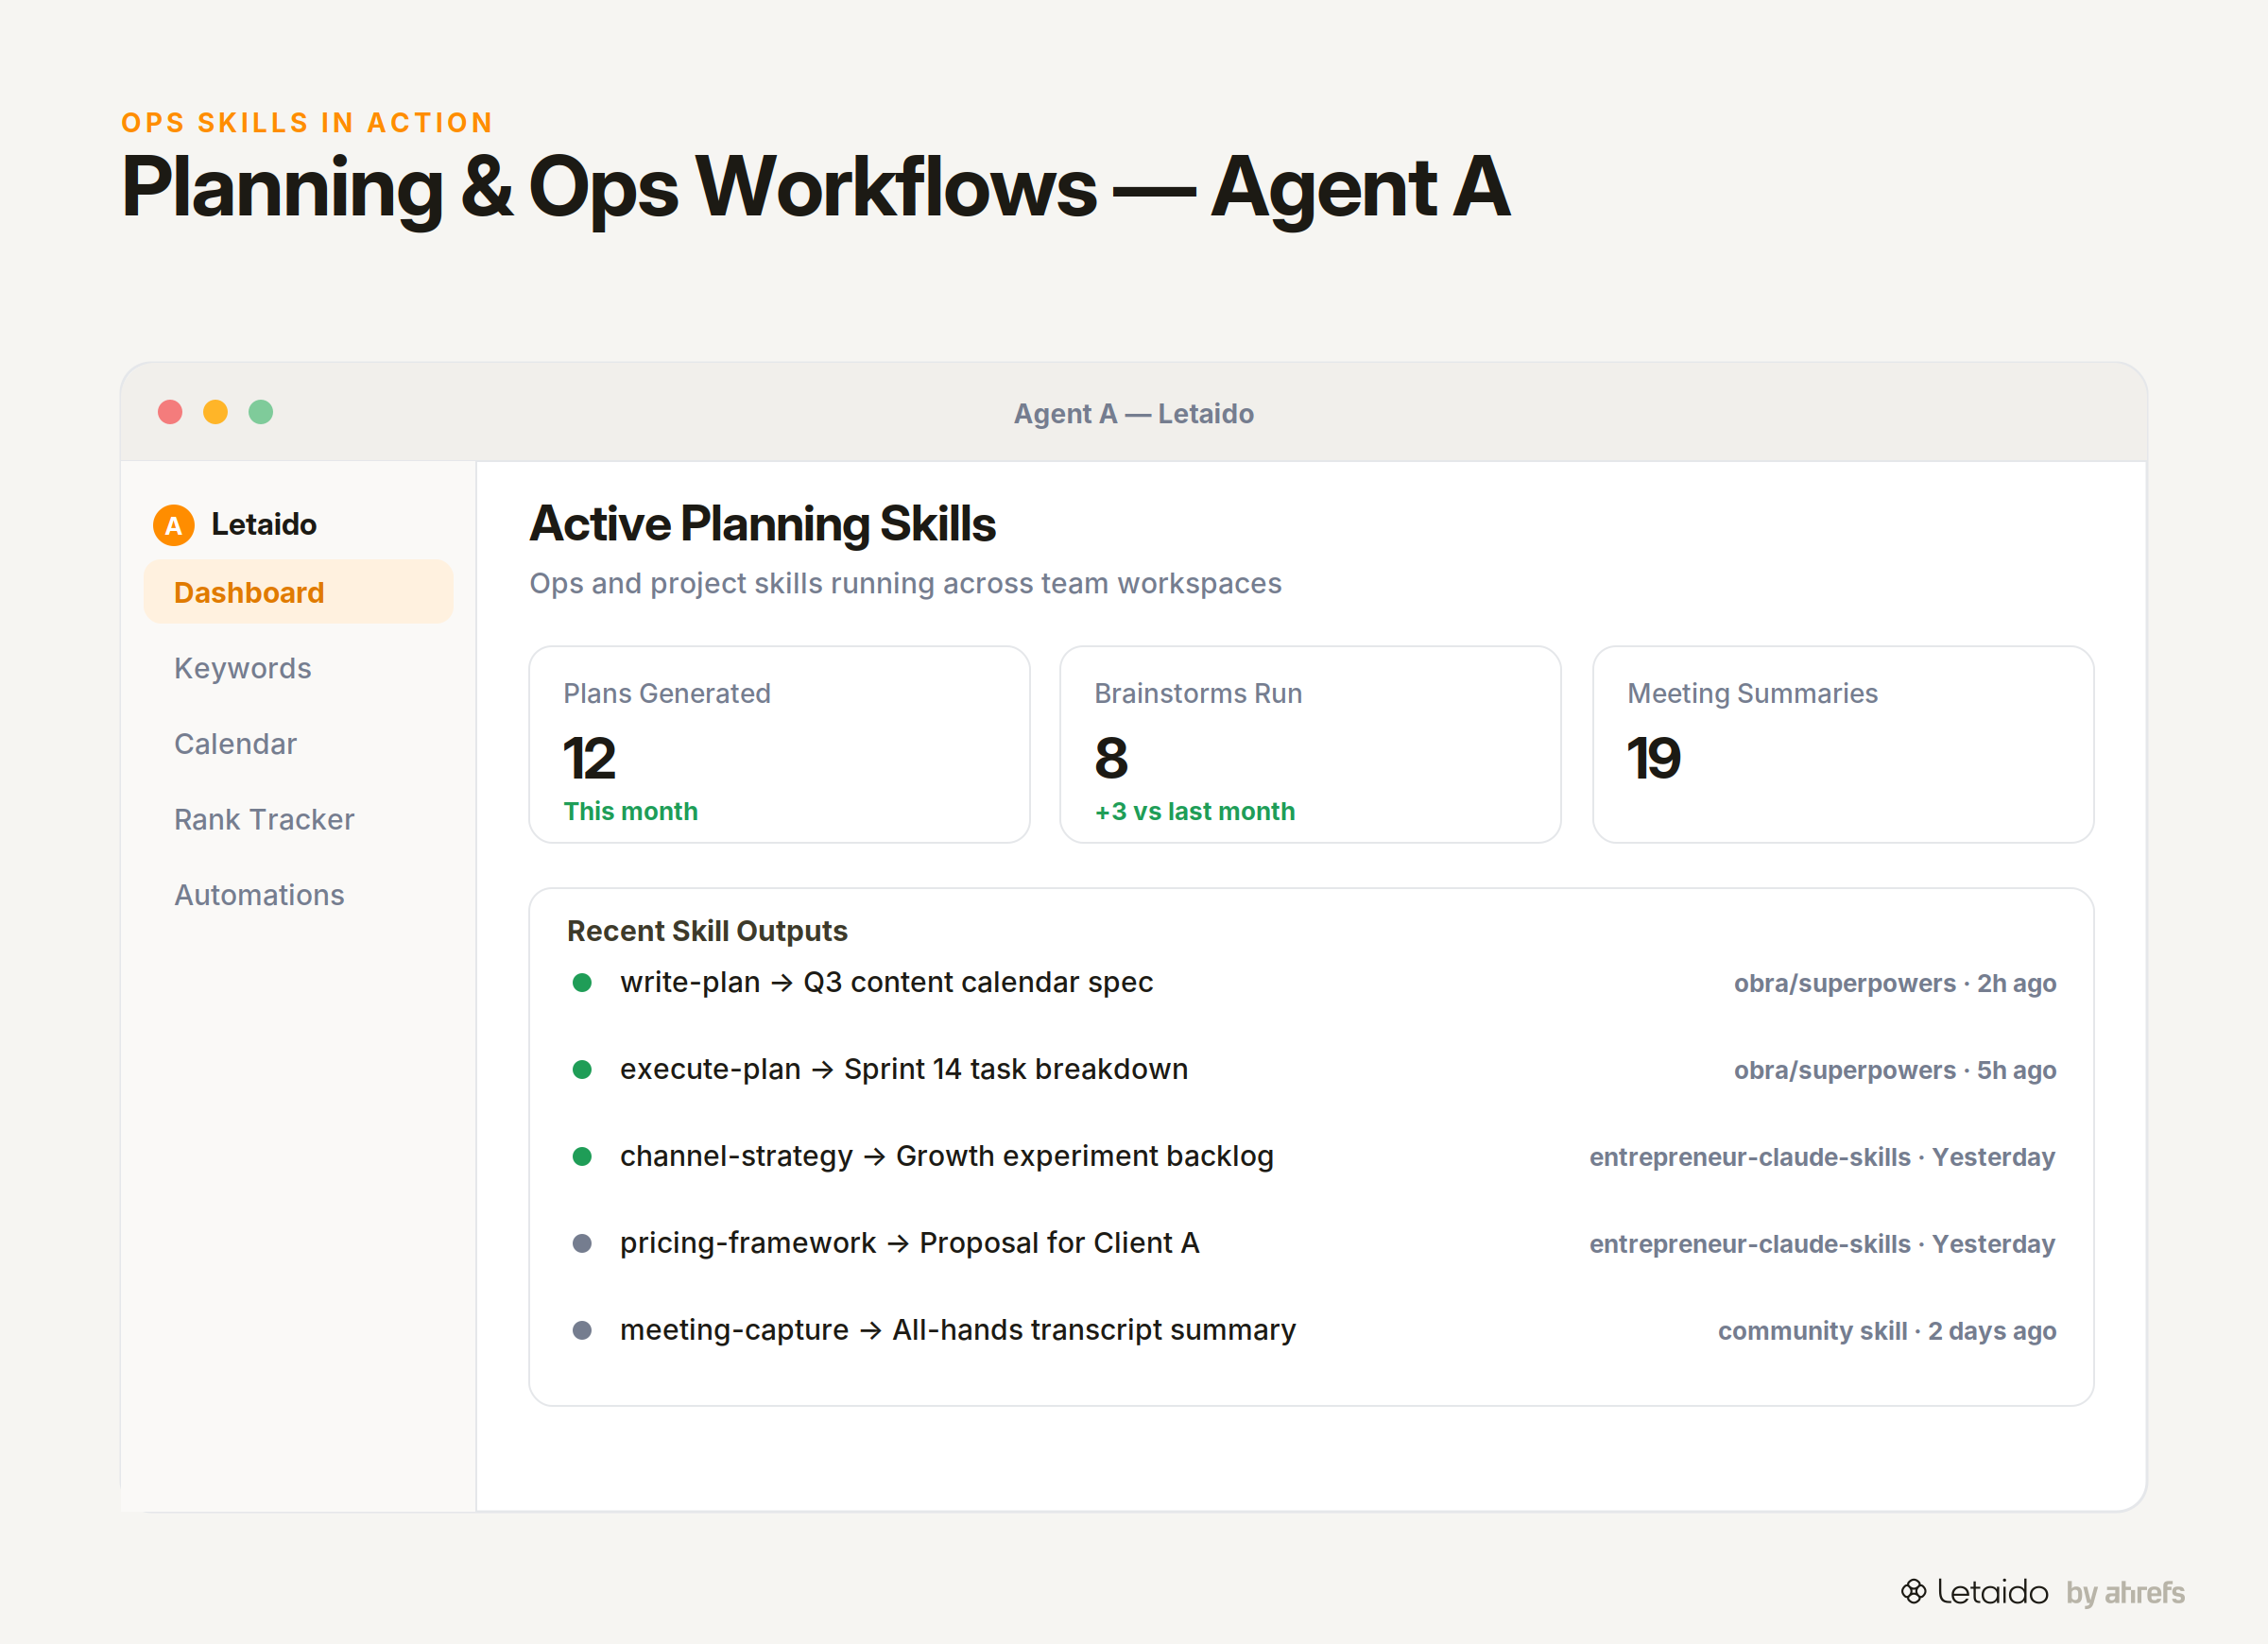Click the green status dot beside execute-plan
Viewport: 2268px width, 1644px height.
(x=582, y=1069)
